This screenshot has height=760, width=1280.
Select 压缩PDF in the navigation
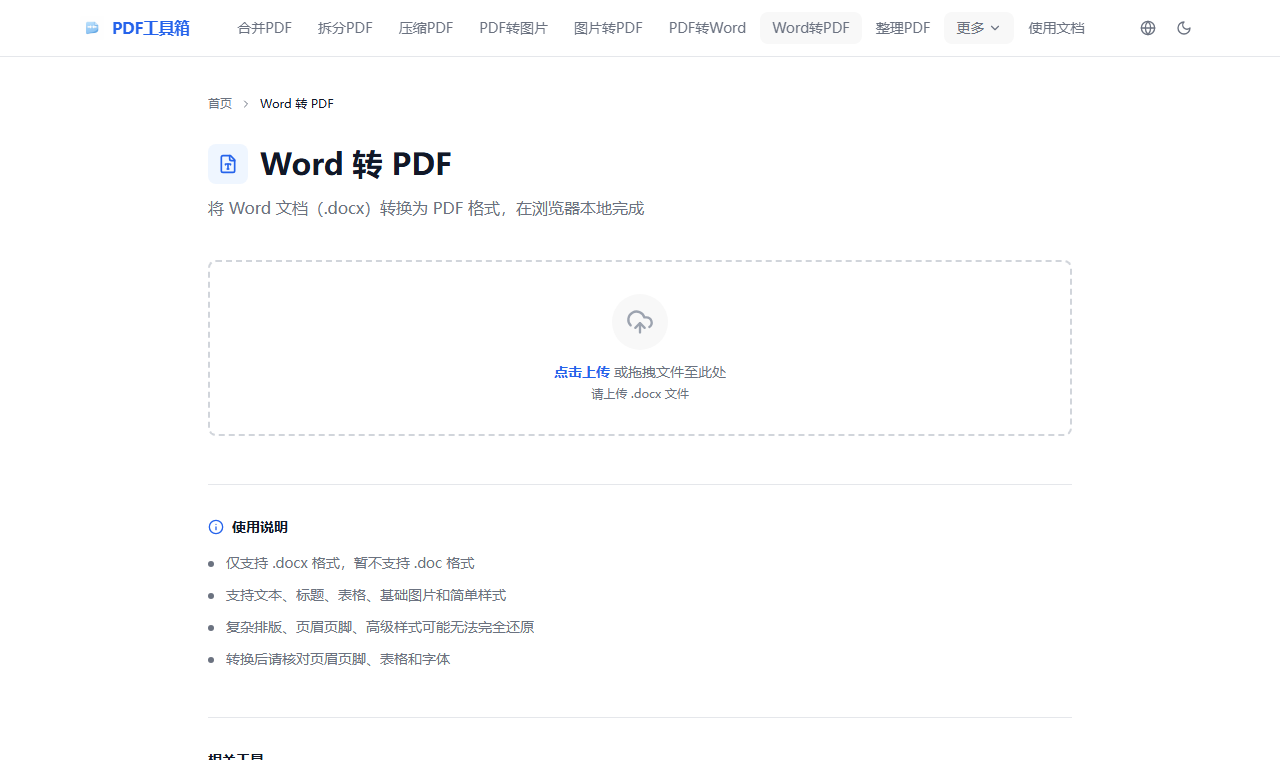426,28
